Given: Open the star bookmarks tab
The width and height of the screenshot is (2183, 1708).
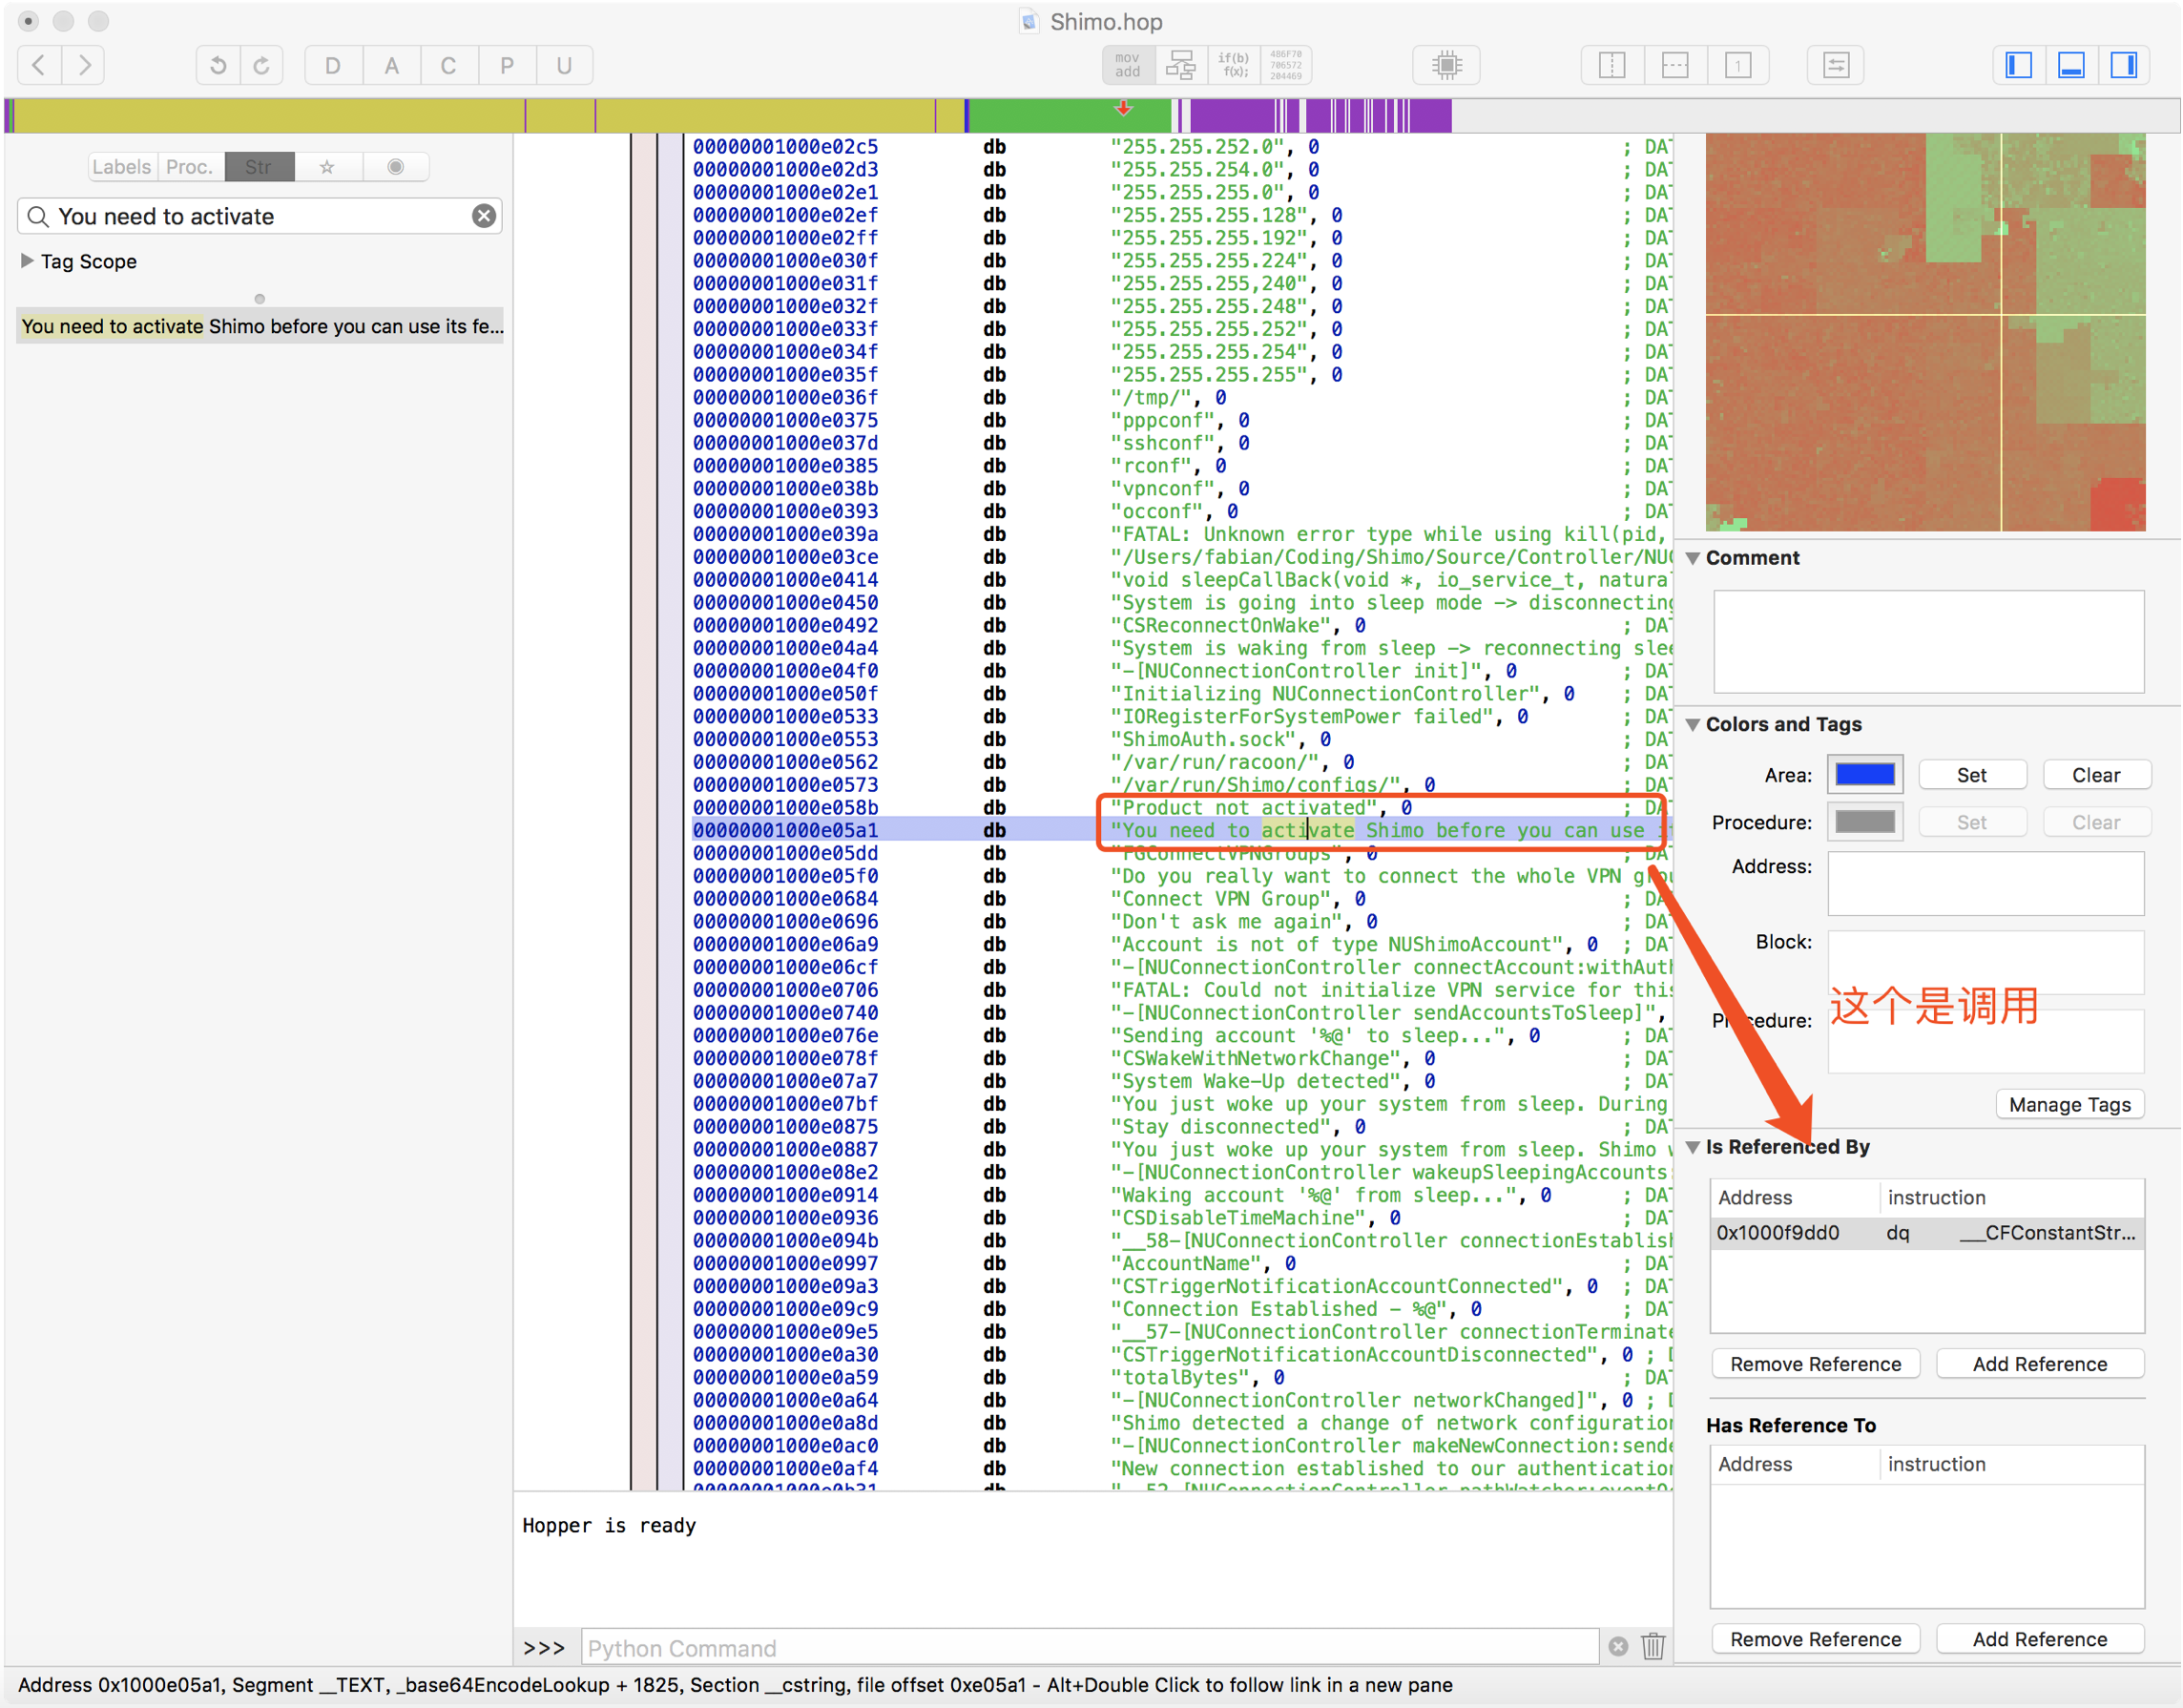Looking at the screenshot, I should click(327, 167).
